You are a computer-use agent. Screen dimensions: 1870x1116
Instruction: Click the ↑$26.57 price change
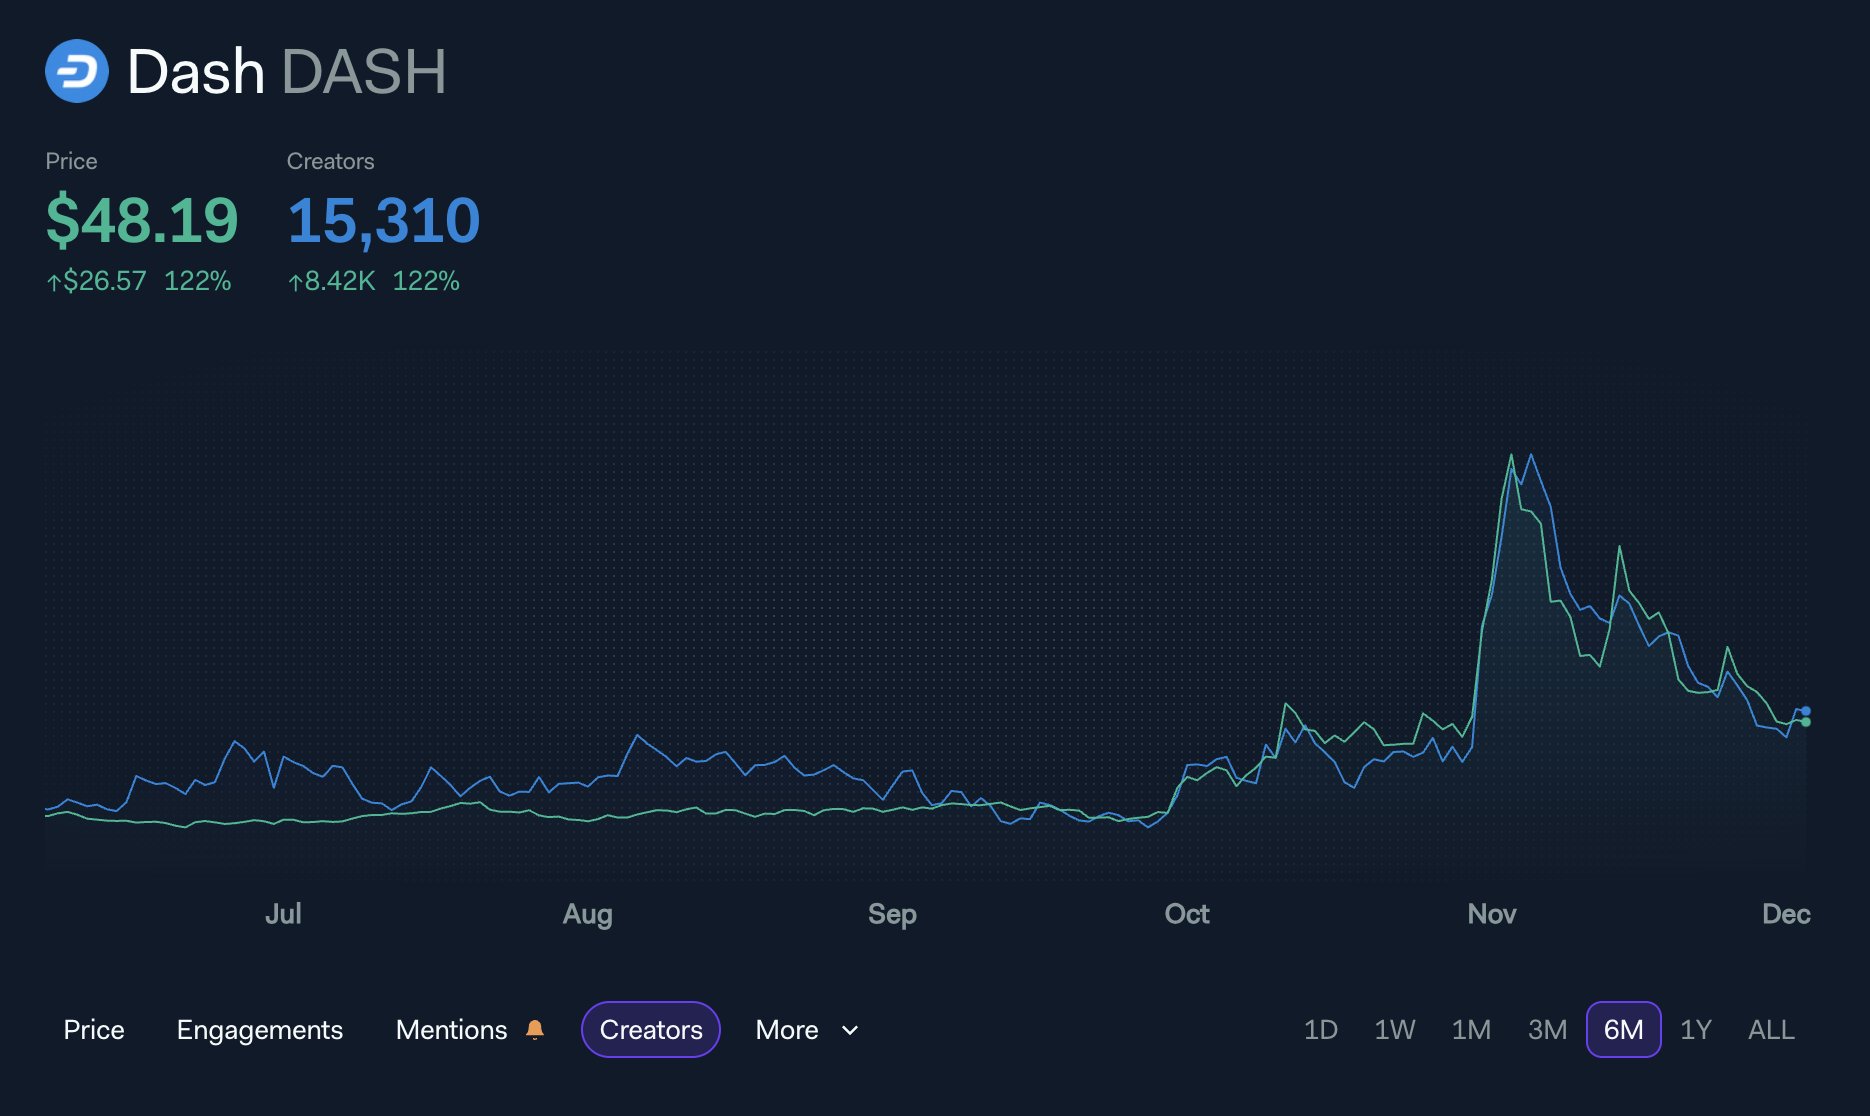click(97, 281)
